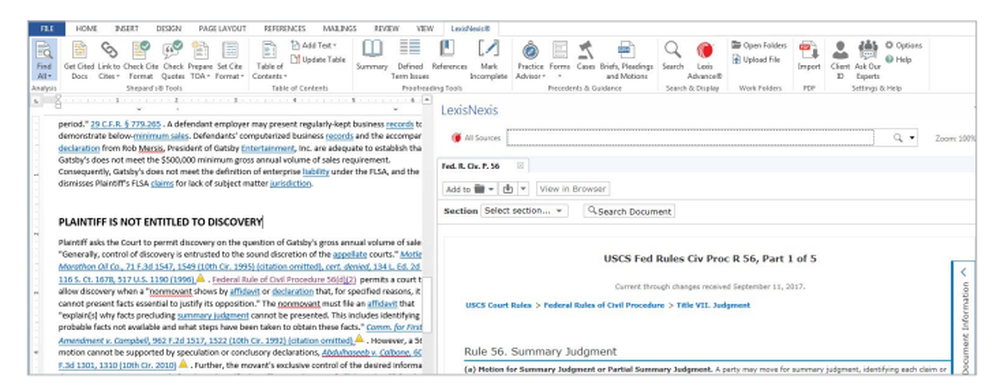Select the LexisNexis ribbon tab

471,29
